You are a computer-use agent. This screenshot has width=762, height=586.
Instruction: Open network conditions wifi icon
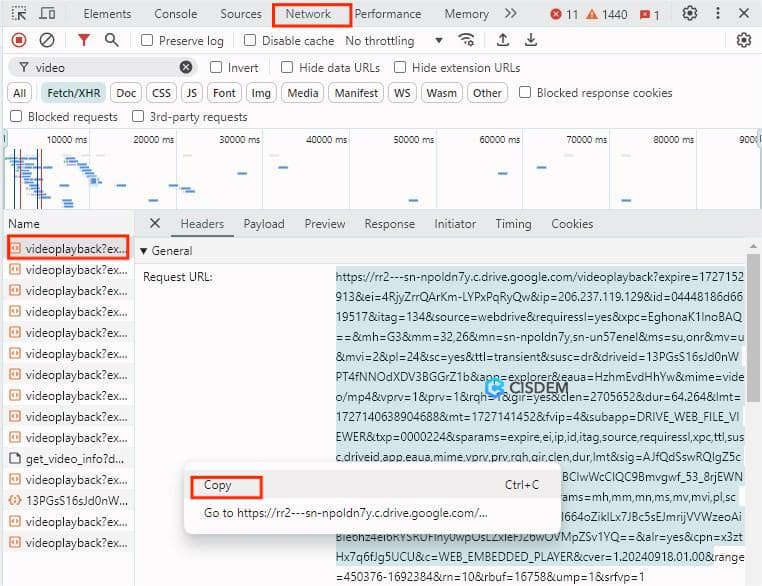pyautogui.click(x=467, y=40)
